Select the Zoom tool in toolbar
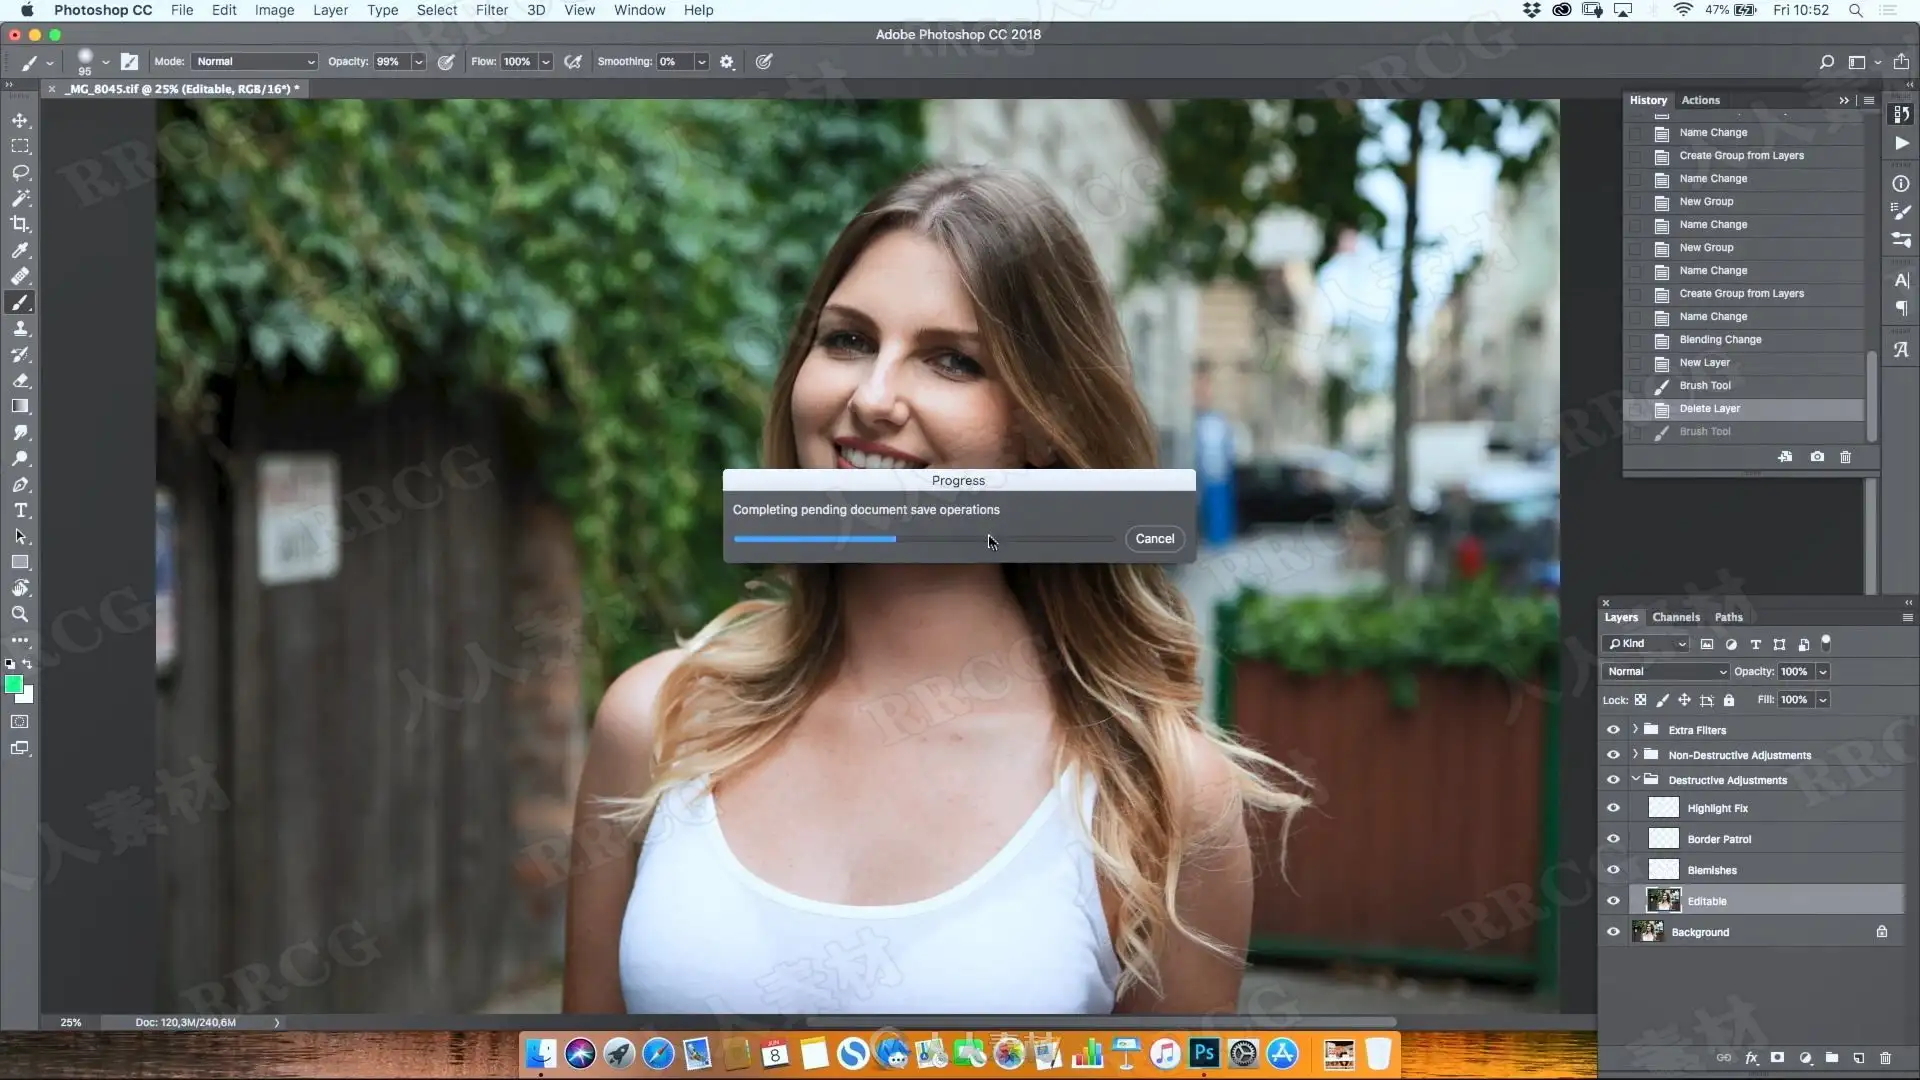Viewport: 1920px width, 1080px height. [20, 614]
